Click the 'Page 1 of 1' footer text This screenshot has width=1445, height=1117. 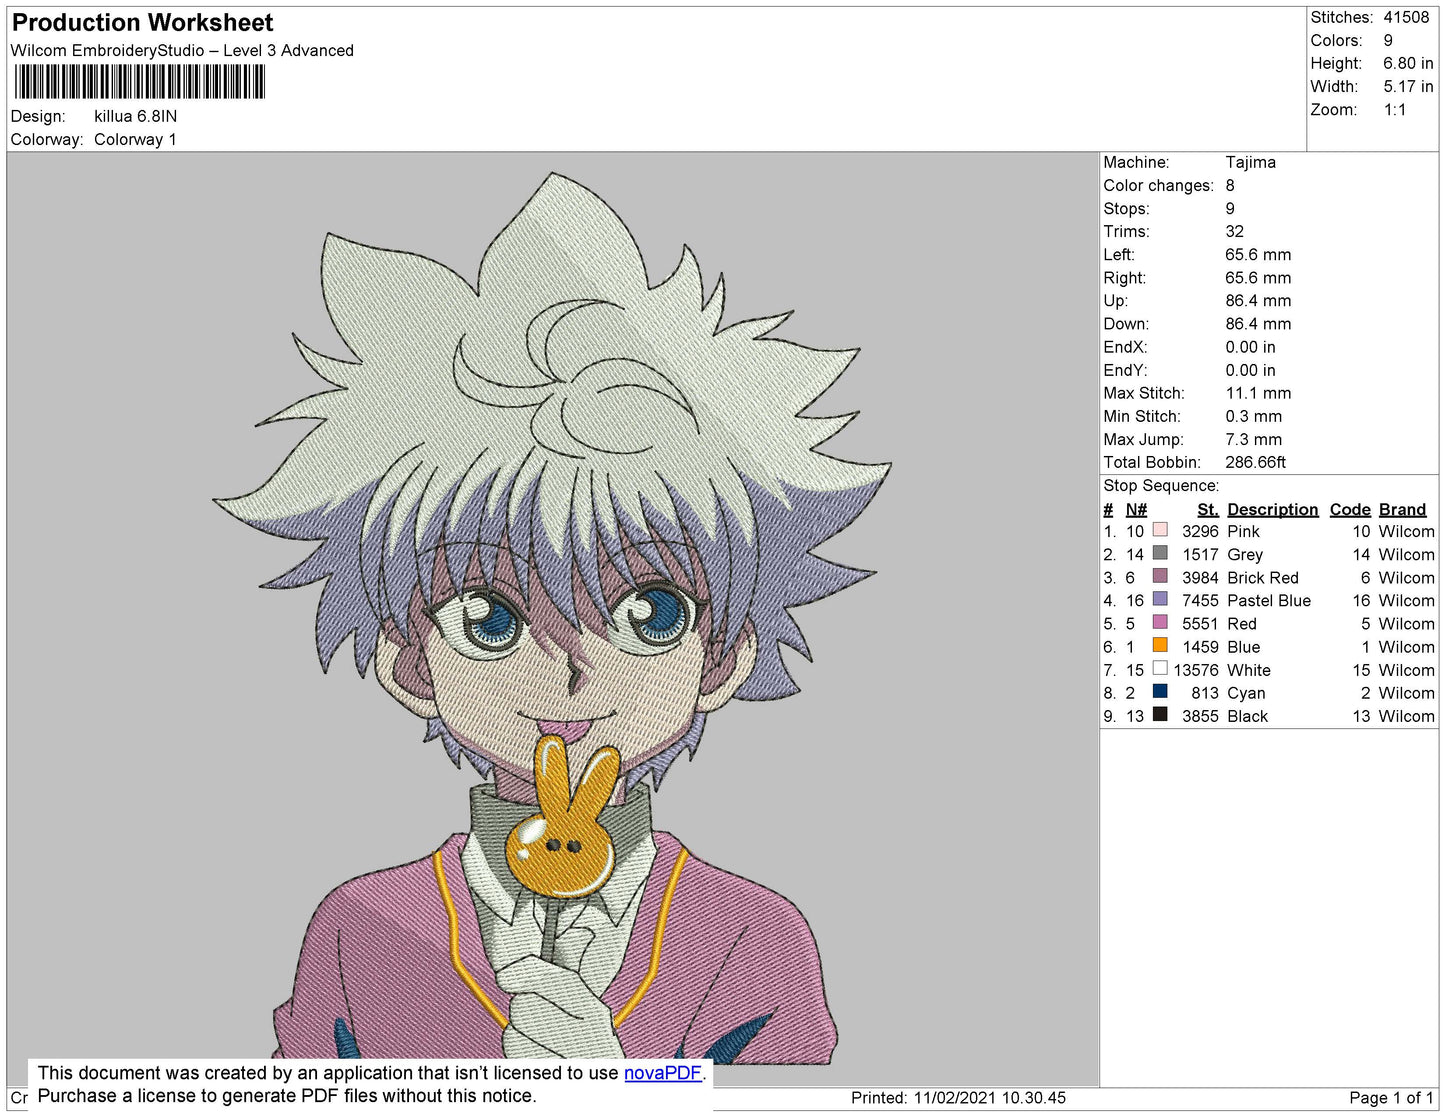coord(1391,1097)
